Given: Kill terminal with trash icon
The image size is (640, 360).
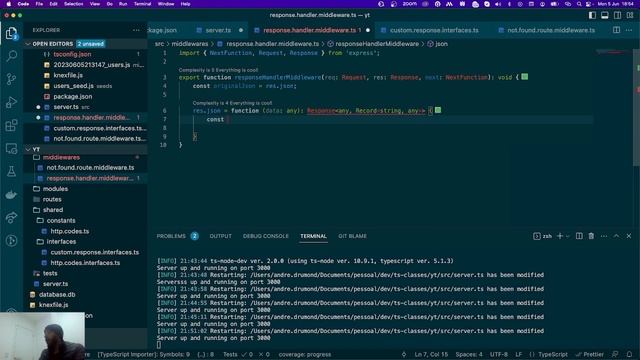Looking at the screenshot, I should coord(591,236).
